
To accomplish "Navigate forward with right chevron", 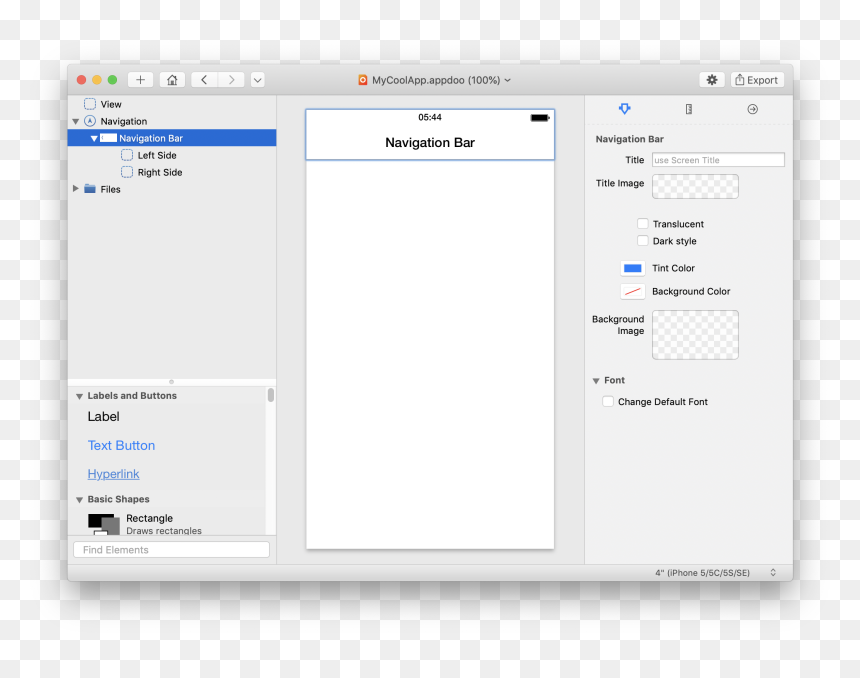I will pos(231,80).
